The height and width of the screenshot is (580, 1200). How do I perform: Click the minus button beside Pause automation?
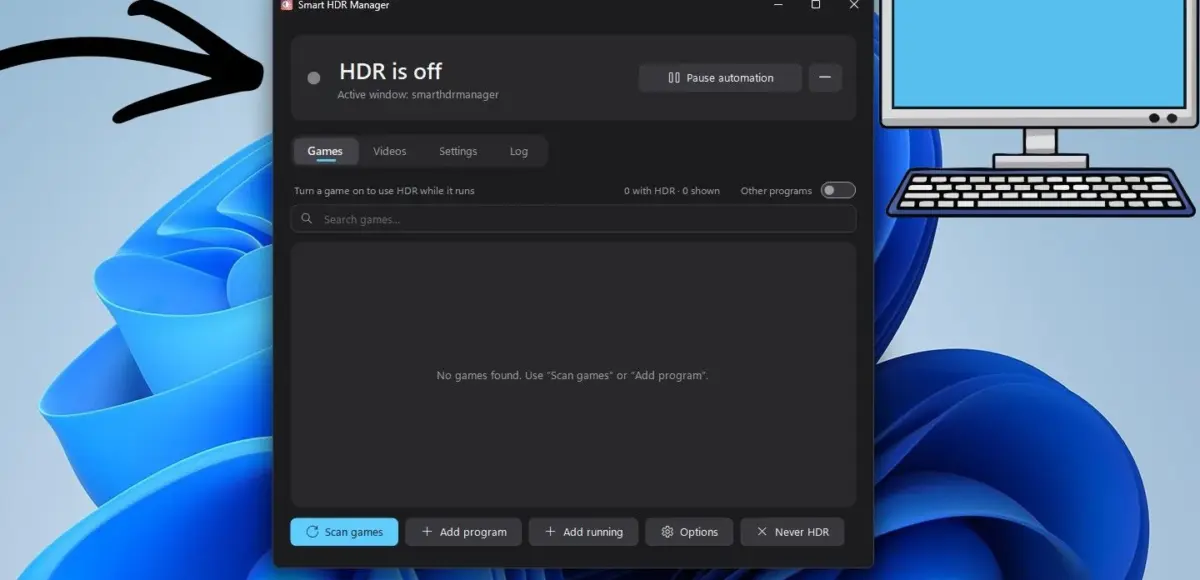point(825,78)
